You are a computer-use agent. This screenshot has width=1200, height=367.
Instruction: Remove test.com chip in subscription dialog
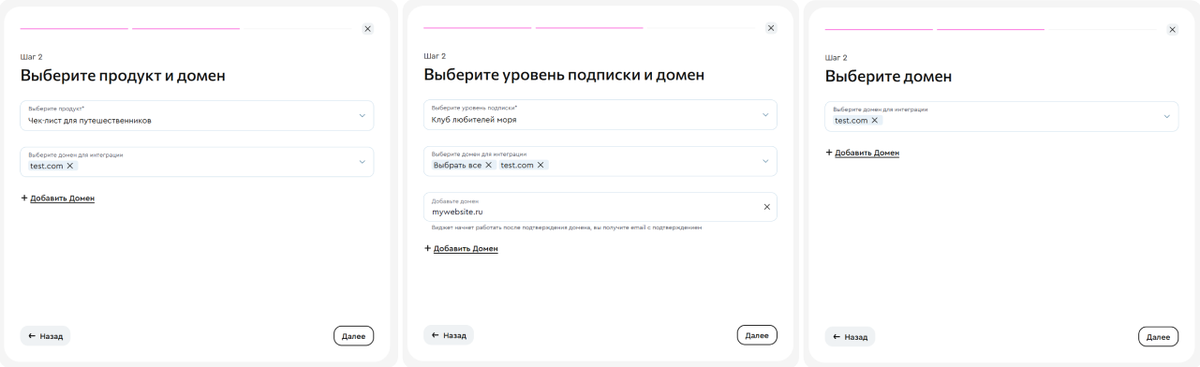(x=541, y=165)
